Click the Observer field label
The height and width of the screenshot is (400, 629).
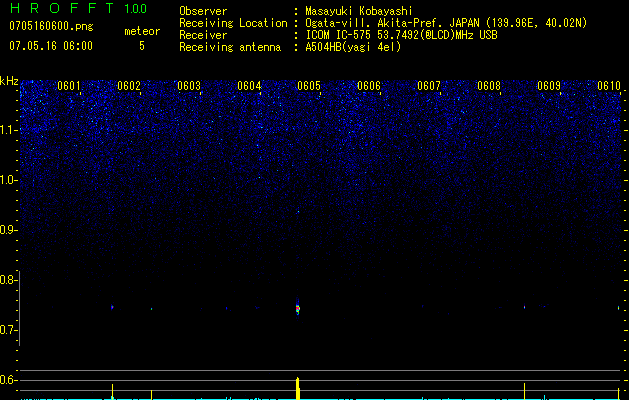click(203, 11)
